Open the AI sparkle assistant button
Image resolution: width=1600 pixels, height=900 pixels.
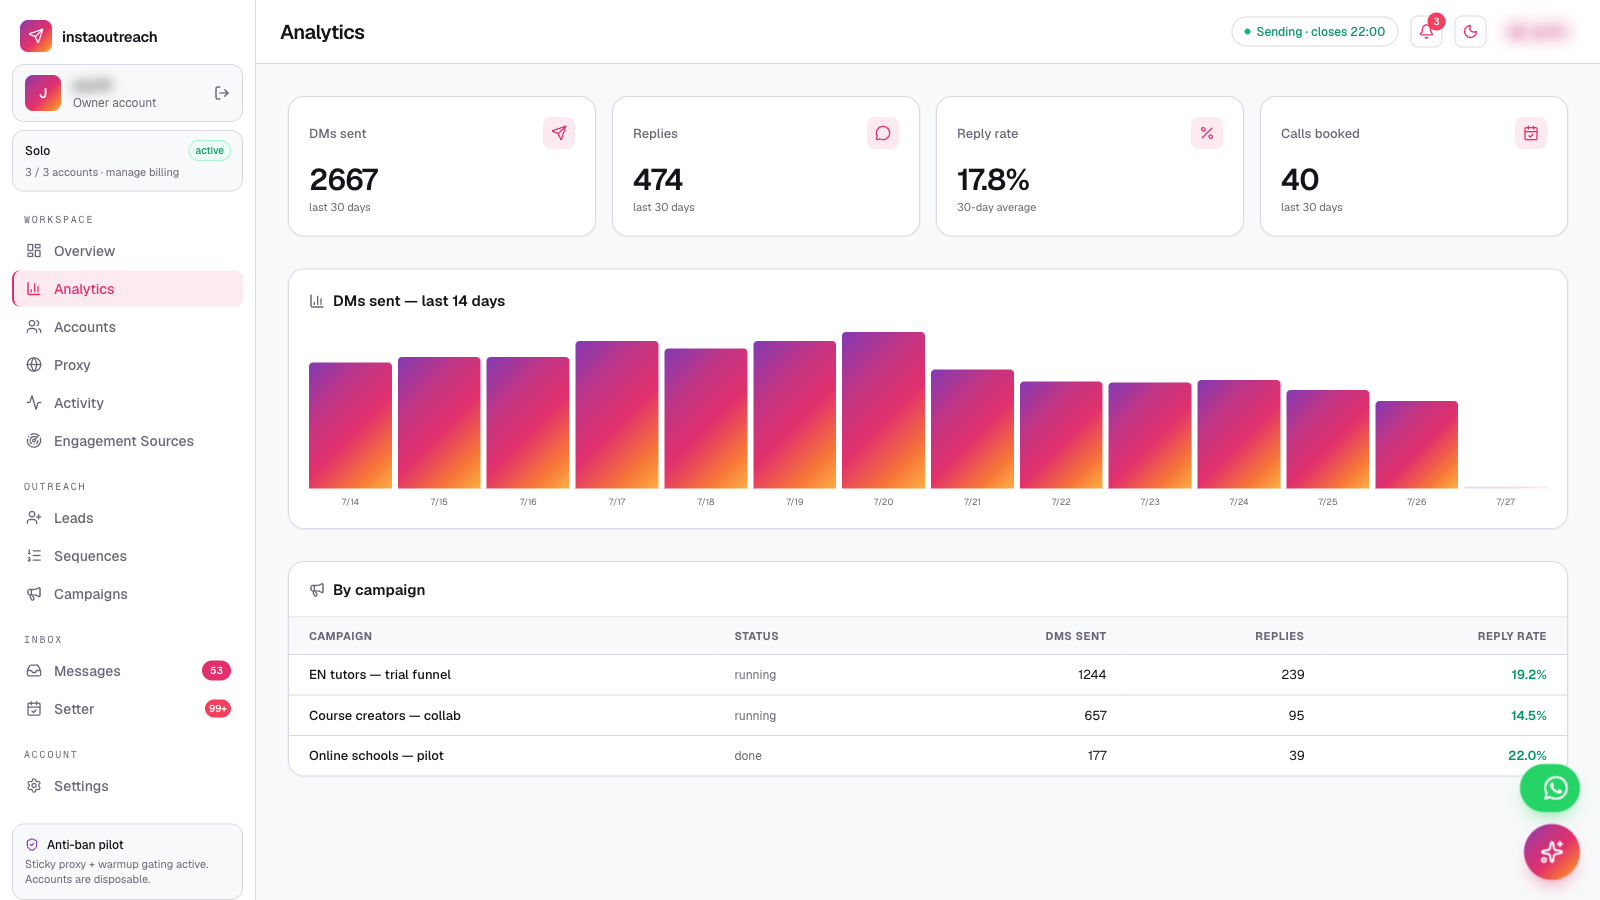click(x=1552, y=852)
